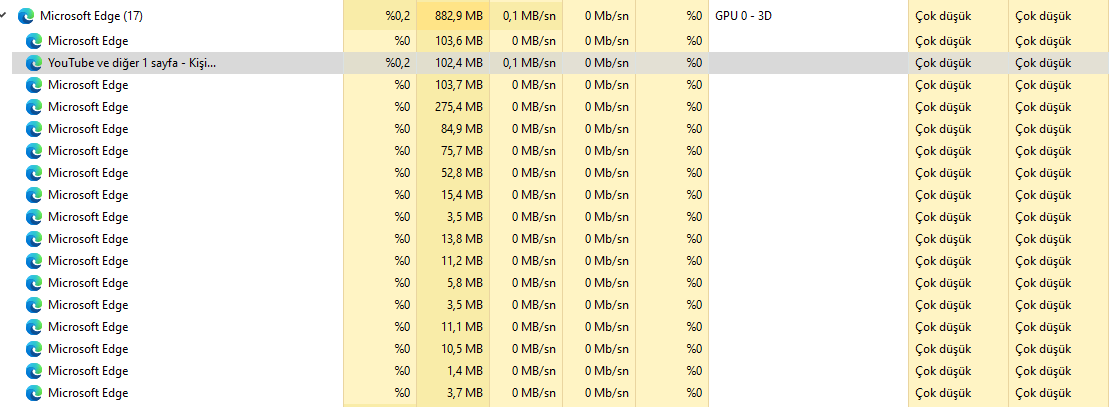Click the Edge icon on the YouTube row
This screenshot has height=407, width=1117.
click(34, 63)
